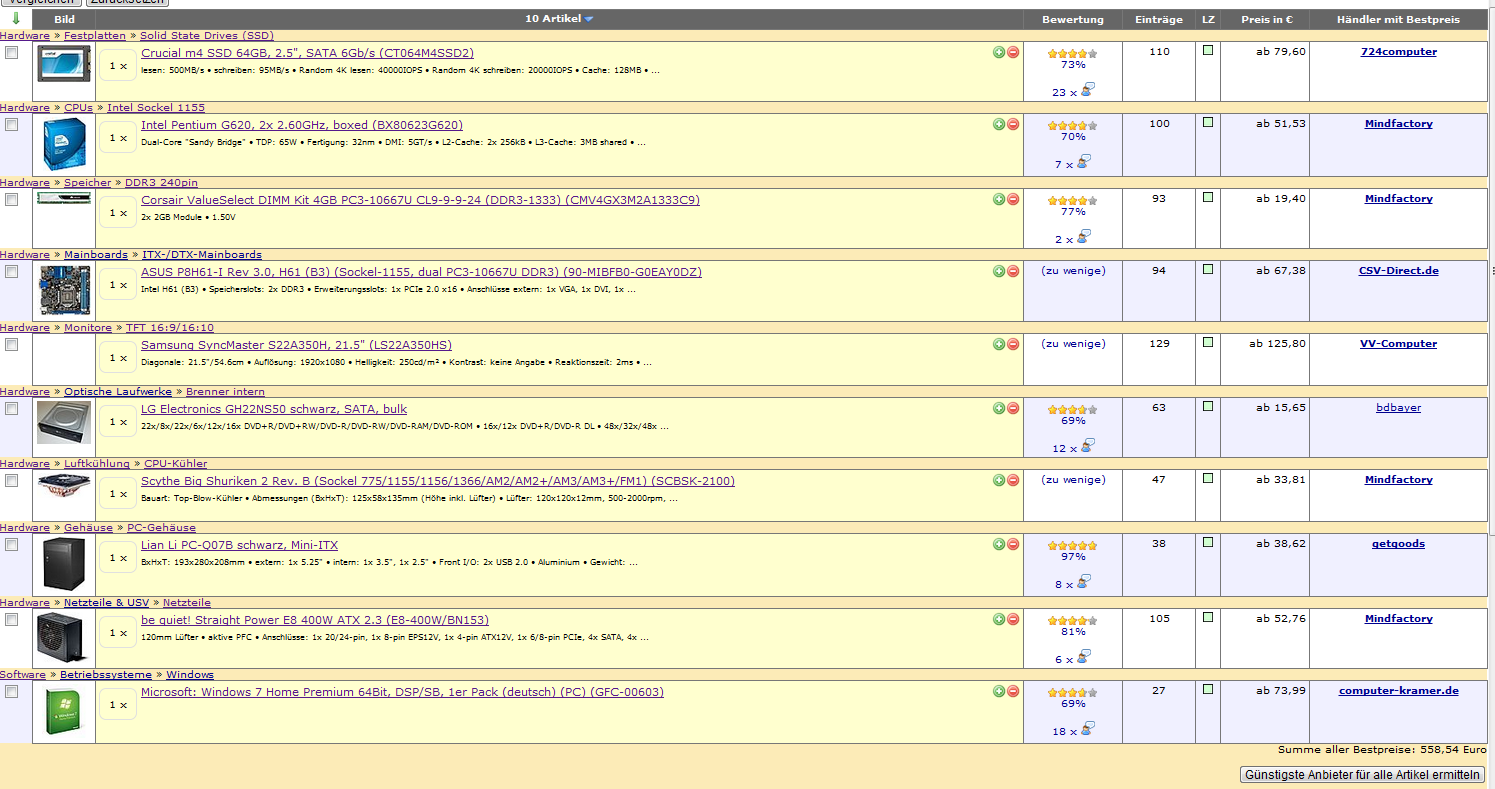The height and width of the screenshot is (789, 1495).
Task: Open user reviews icon beside 8 x
Action: coord(1084,582)
